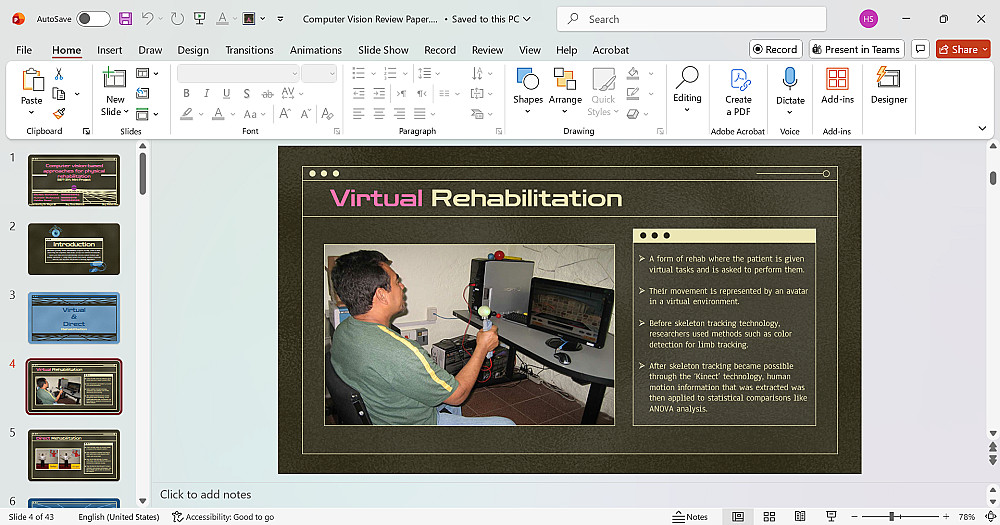1000x525 pixels.
Task: Click the New Slide icon
Action: [x=114, y=78]
